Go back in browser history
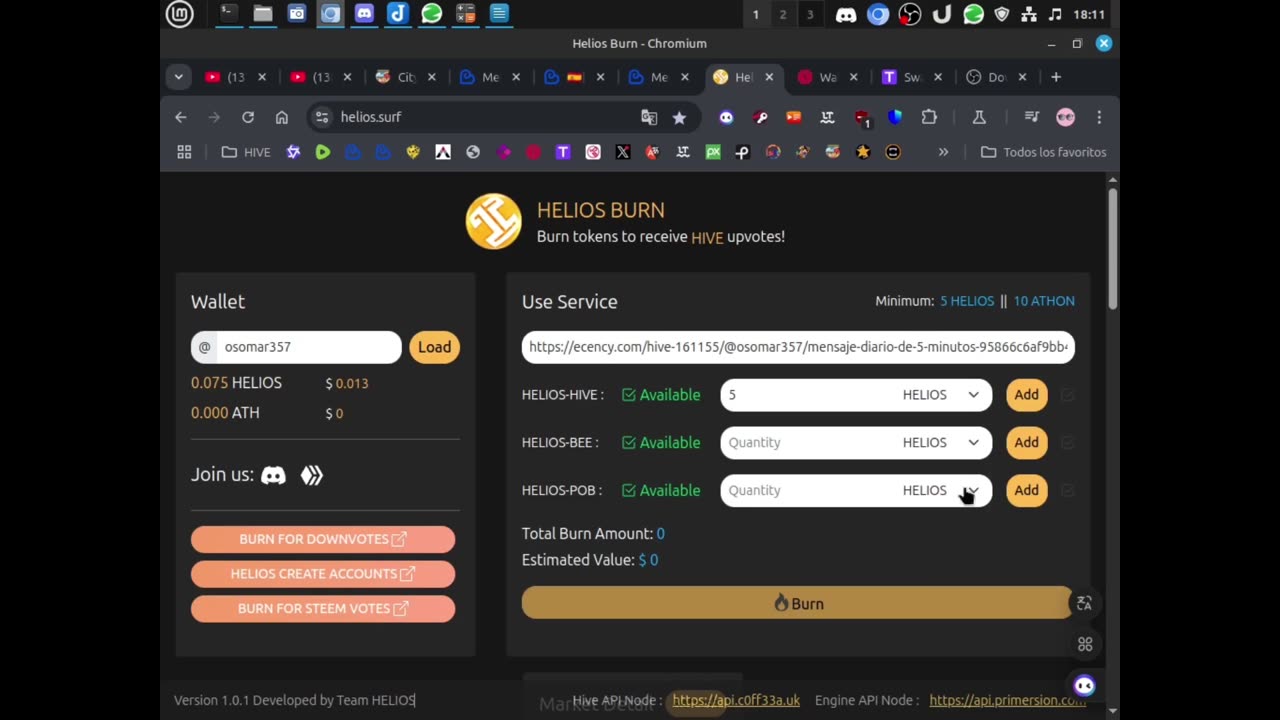The height and width of the screenshot is (720, 1280). tap(181, 117)
